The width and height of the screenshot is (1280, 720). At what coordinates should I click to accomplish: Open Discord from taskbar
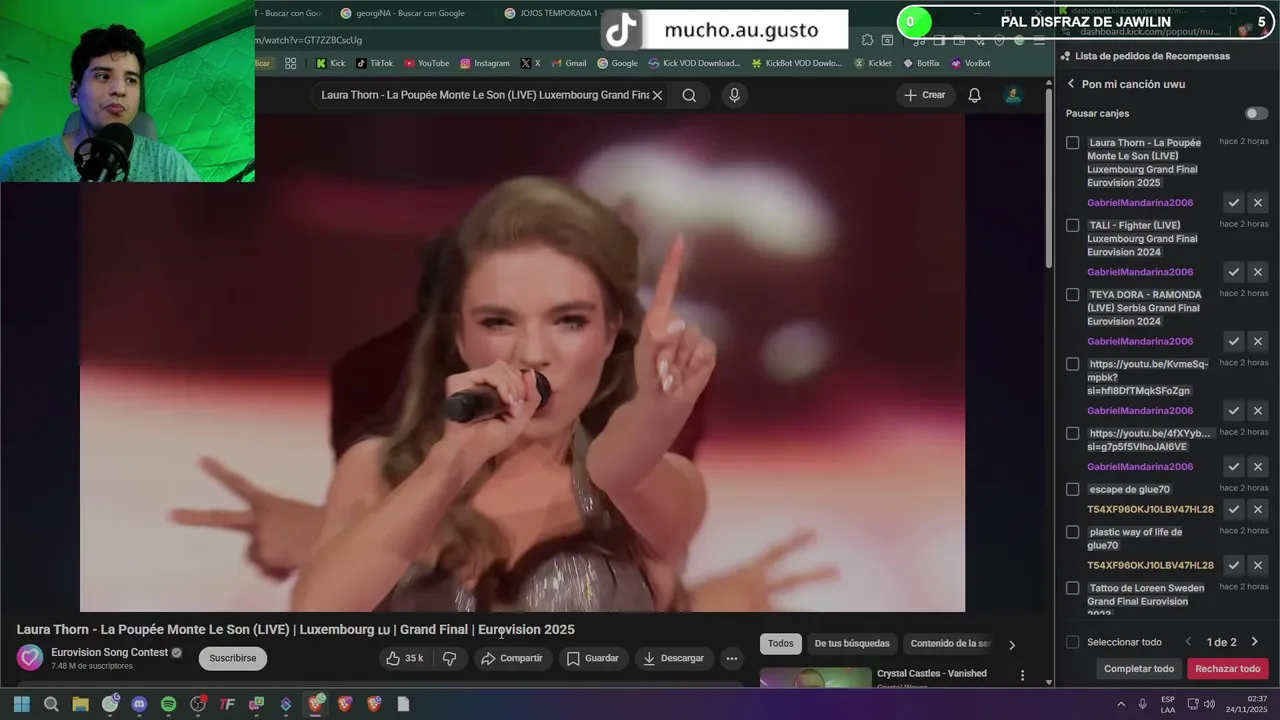click(139, 704)
